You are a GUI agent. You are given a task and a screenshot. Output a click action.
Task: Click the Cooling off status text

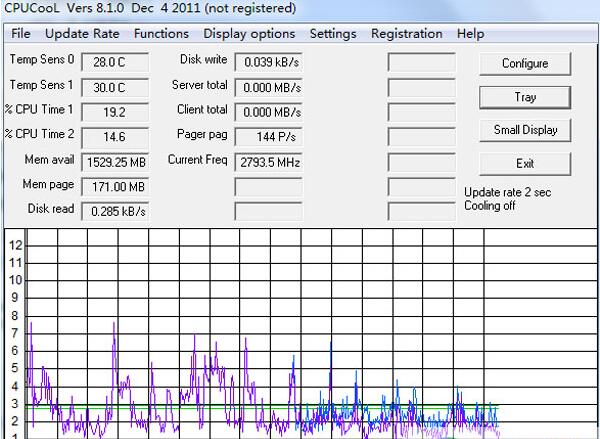pyautogui.click(x=490, y=206)
